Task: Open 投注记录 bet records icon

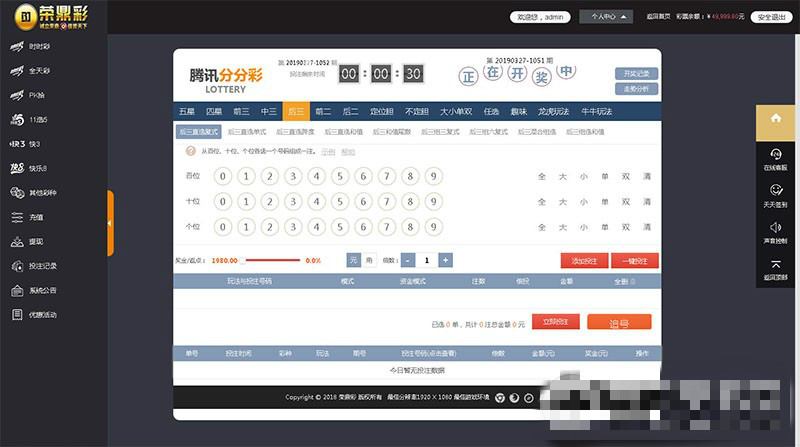Action: [x=17, y=266]
